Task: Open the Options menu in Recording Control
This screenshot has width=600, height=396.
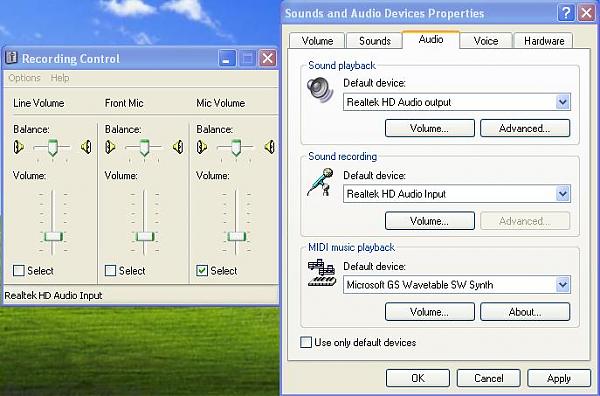Action: (x=24, y=78)
